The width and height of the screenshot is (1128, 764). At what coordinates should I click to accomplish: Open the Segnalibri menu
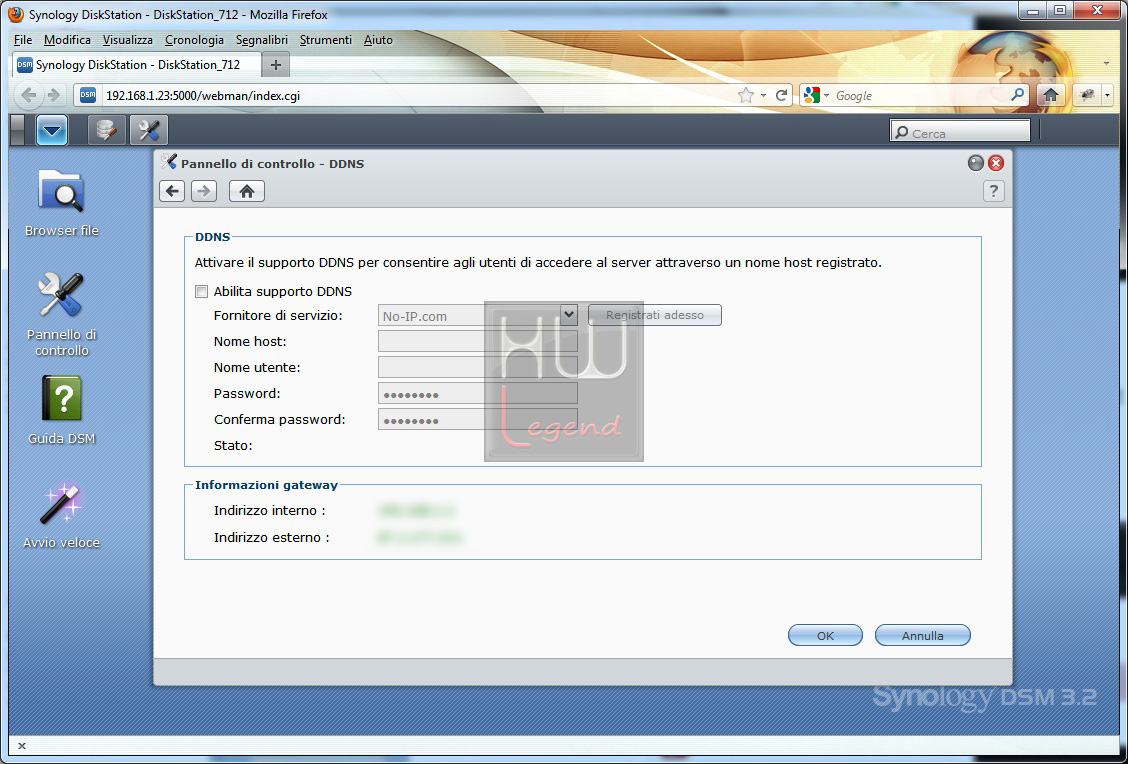262,40
